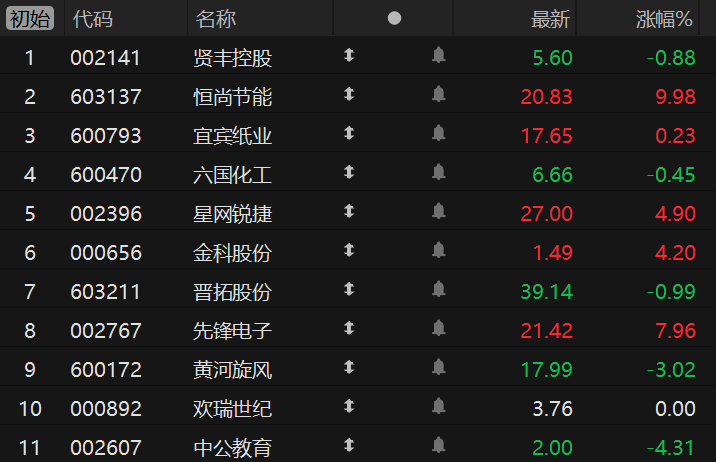Click the bell icon for 黄河旋风
The width and height of the screenshot is (716, 462).
point(438,367)
